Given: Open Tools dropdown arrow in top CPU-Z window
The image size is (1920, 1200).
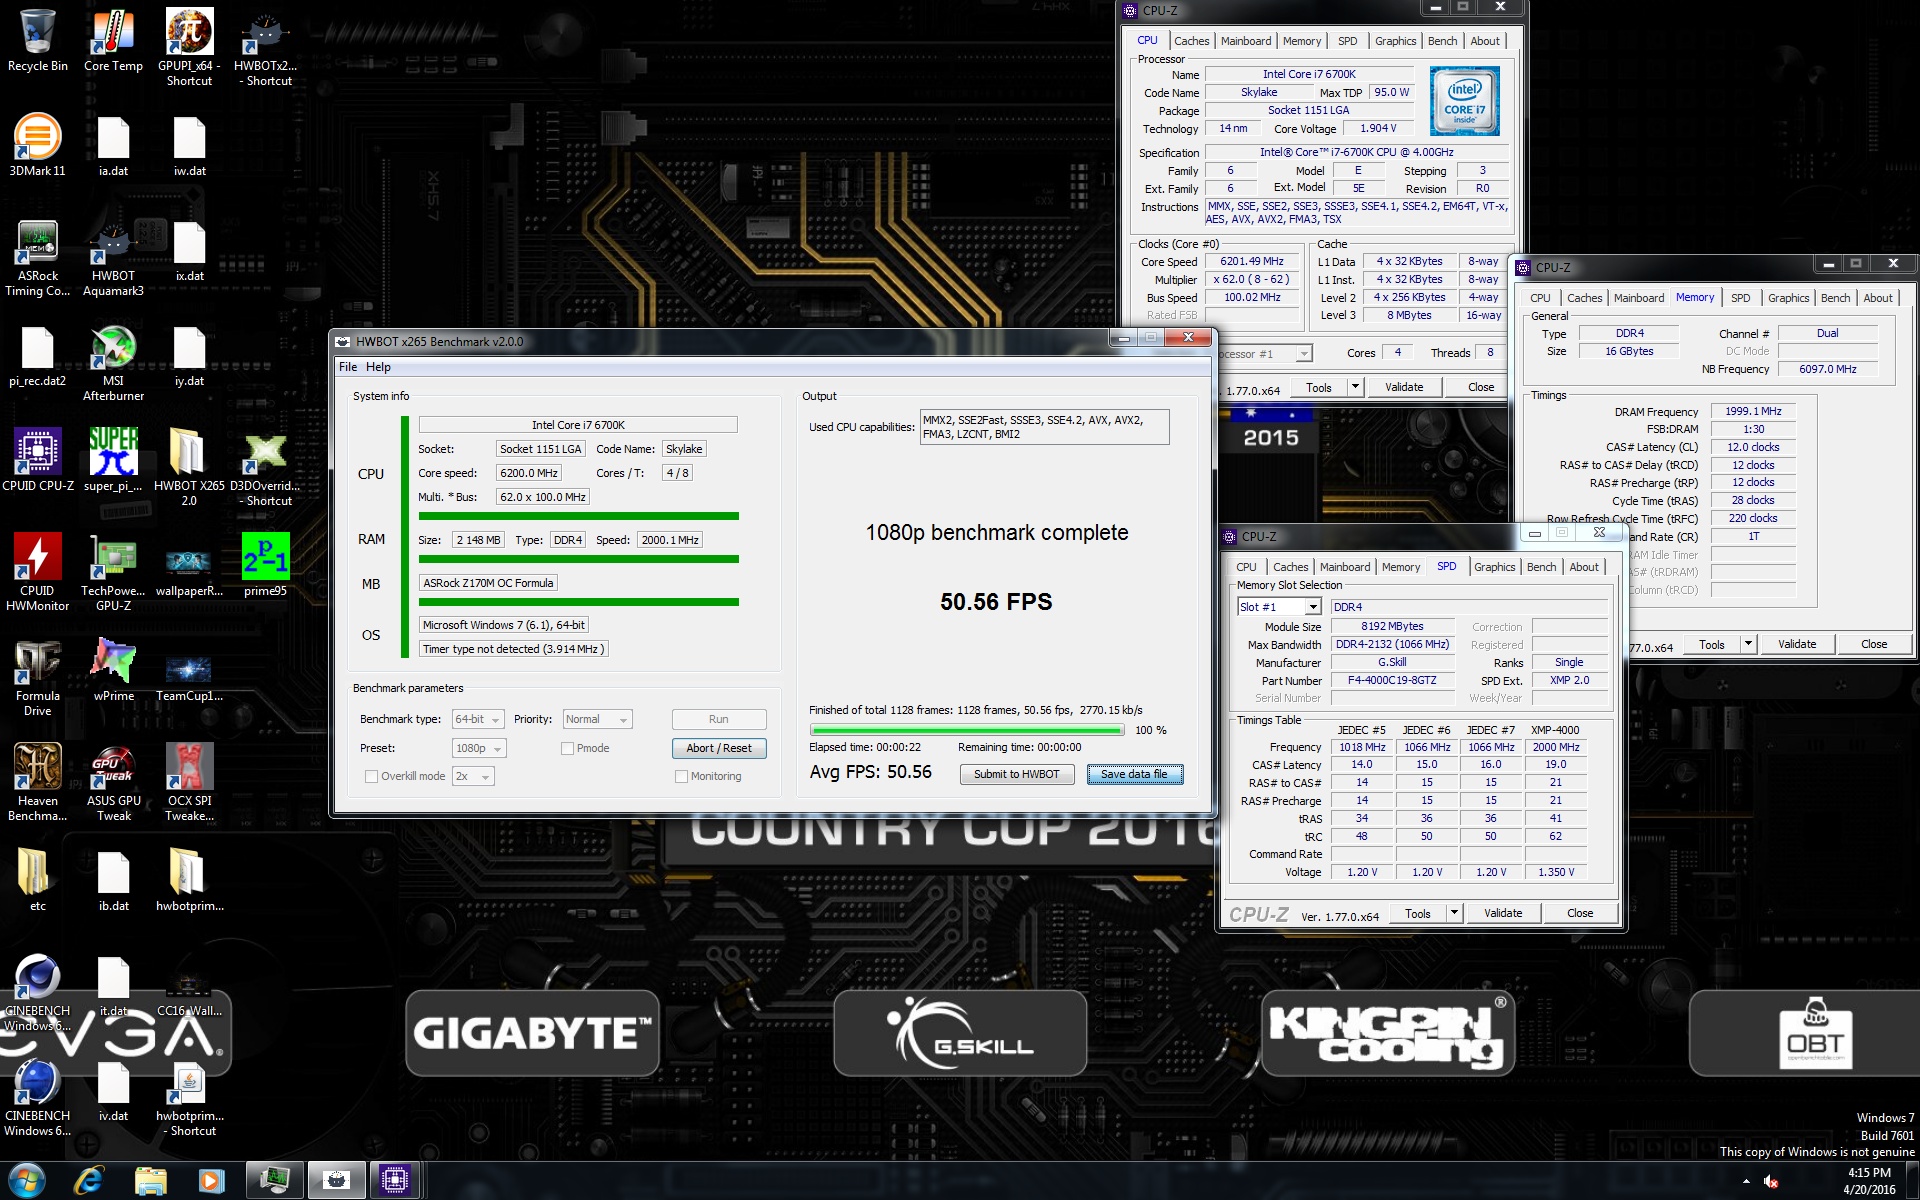Looking at the screenshot, I should 1355,387.
